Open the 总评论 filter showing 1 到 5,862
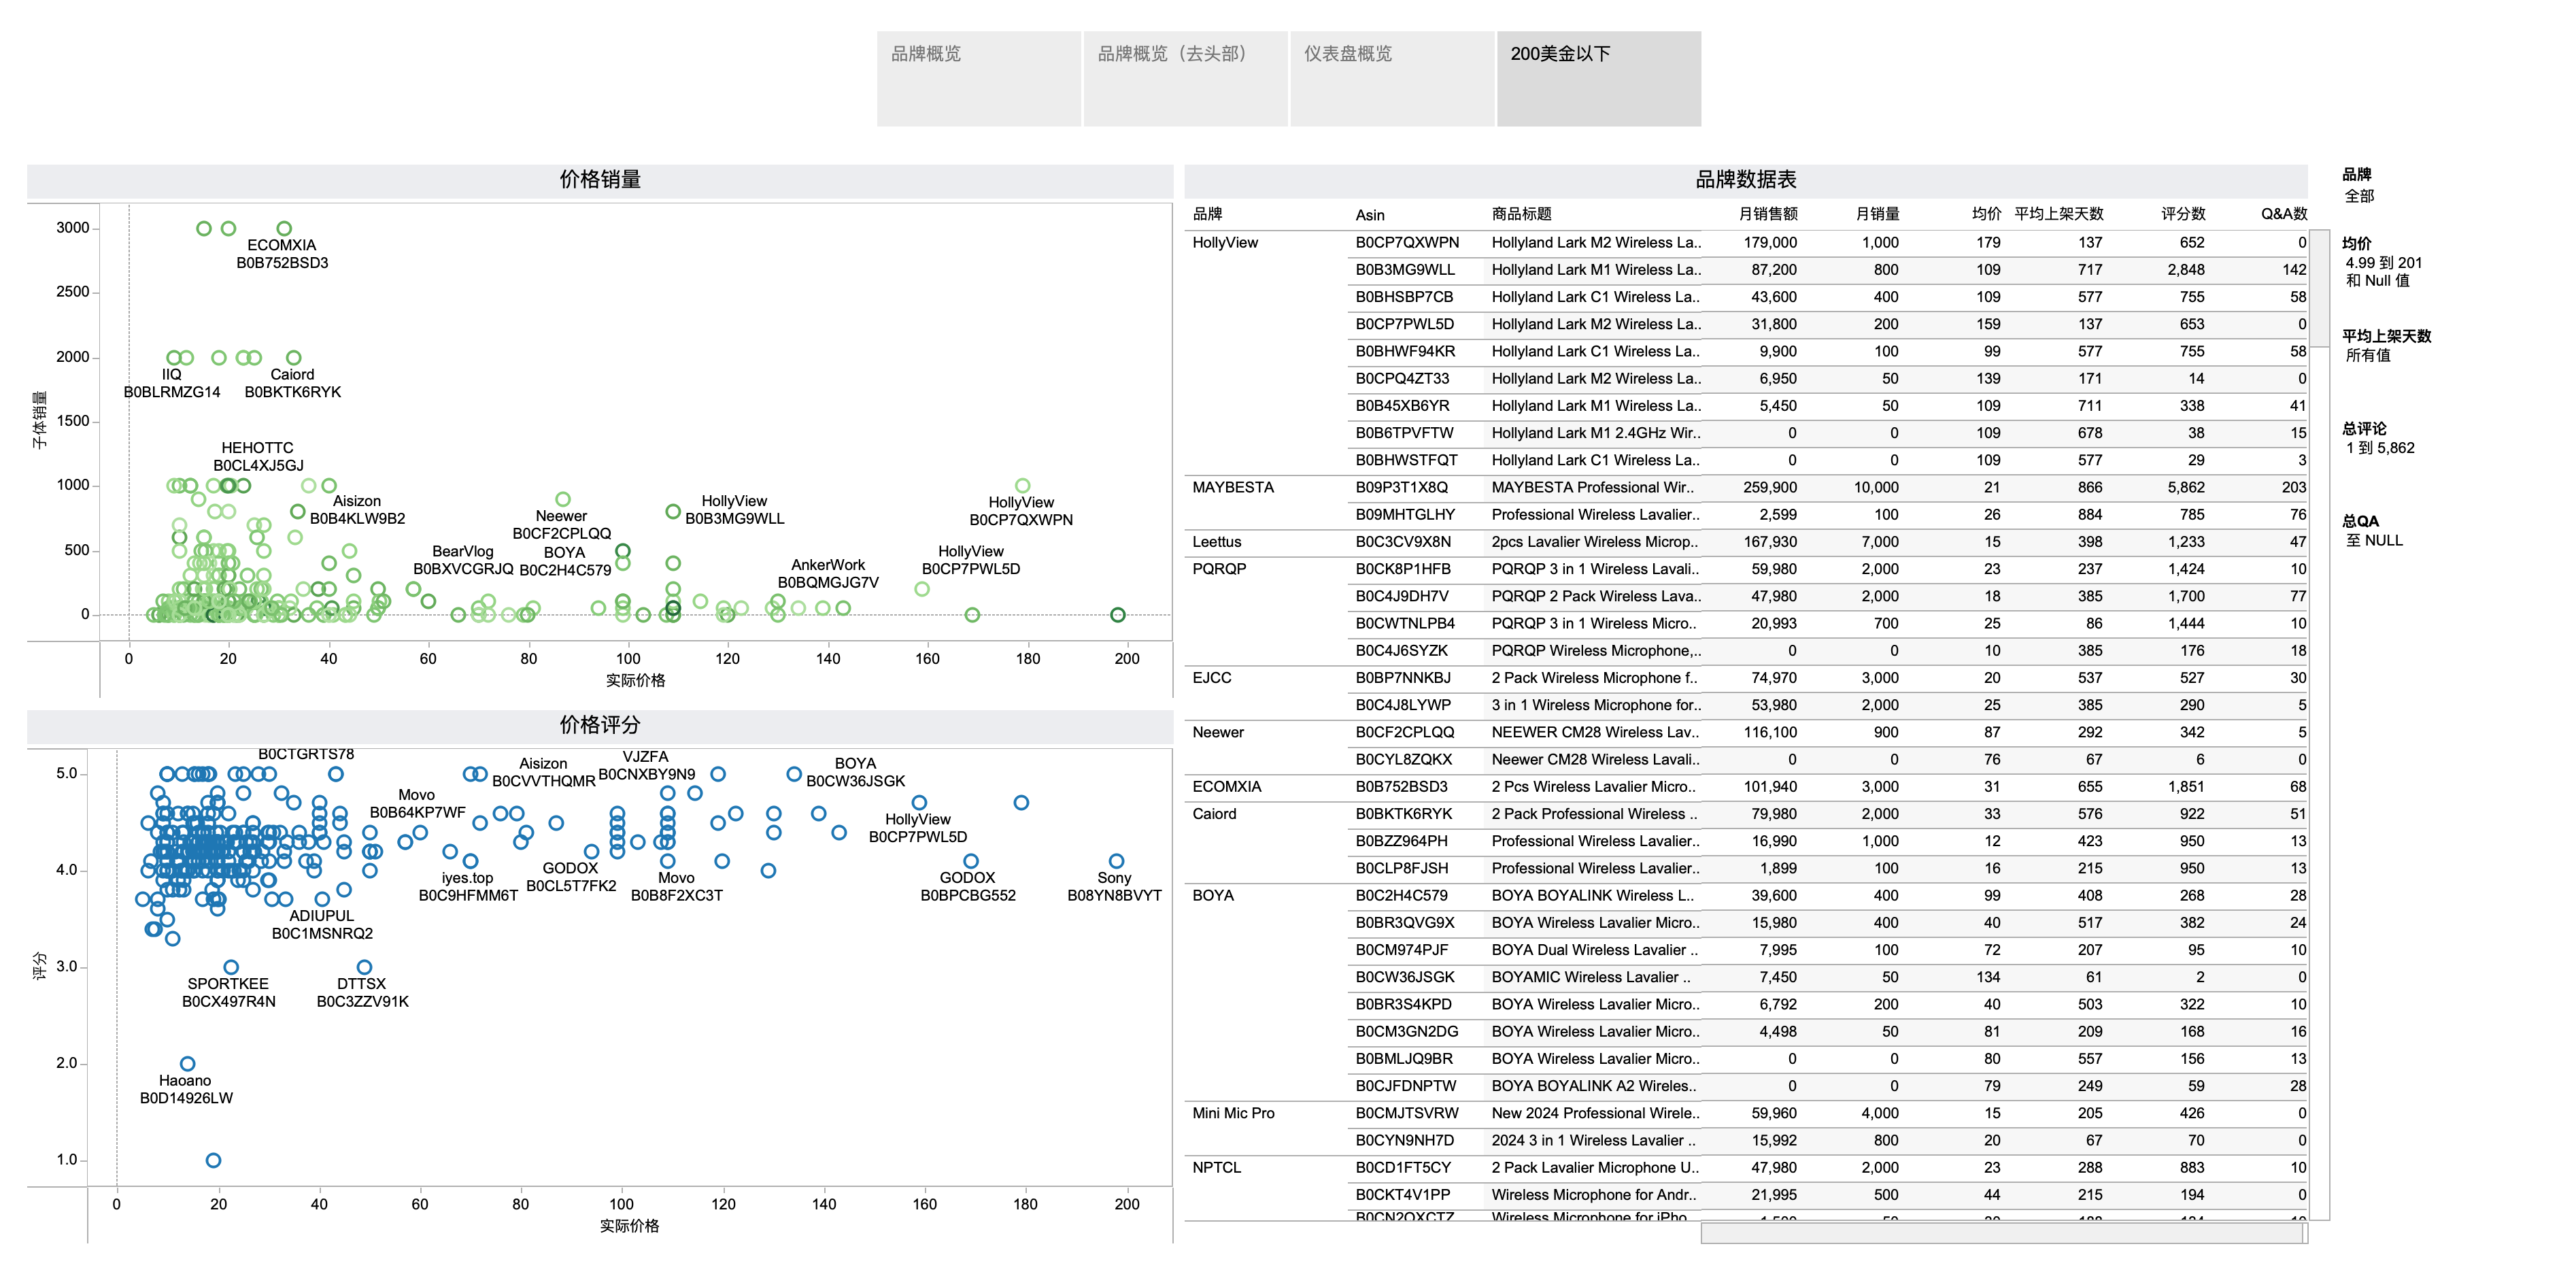This screenshot has height=1272, width=2576. (2380, 448)
